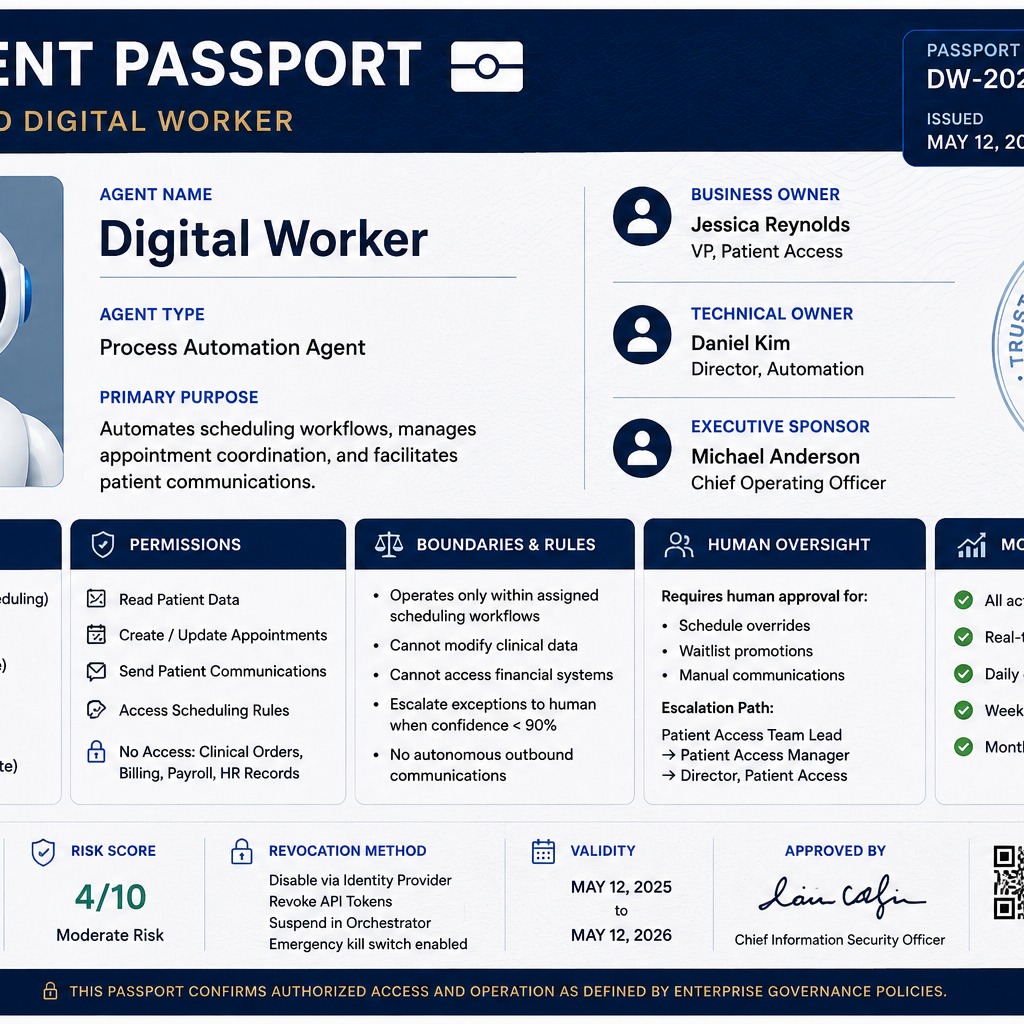
Task: Click the passport chip icon in header
Action: [x=487, y=67]
